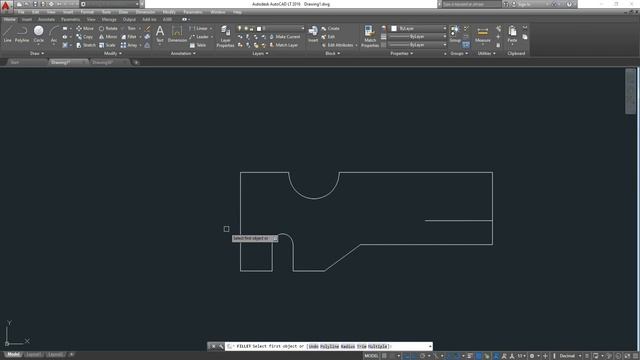This screenshot has height=360, width=640.
Task: Click the command line input field
Action: [x=329, y=346]
